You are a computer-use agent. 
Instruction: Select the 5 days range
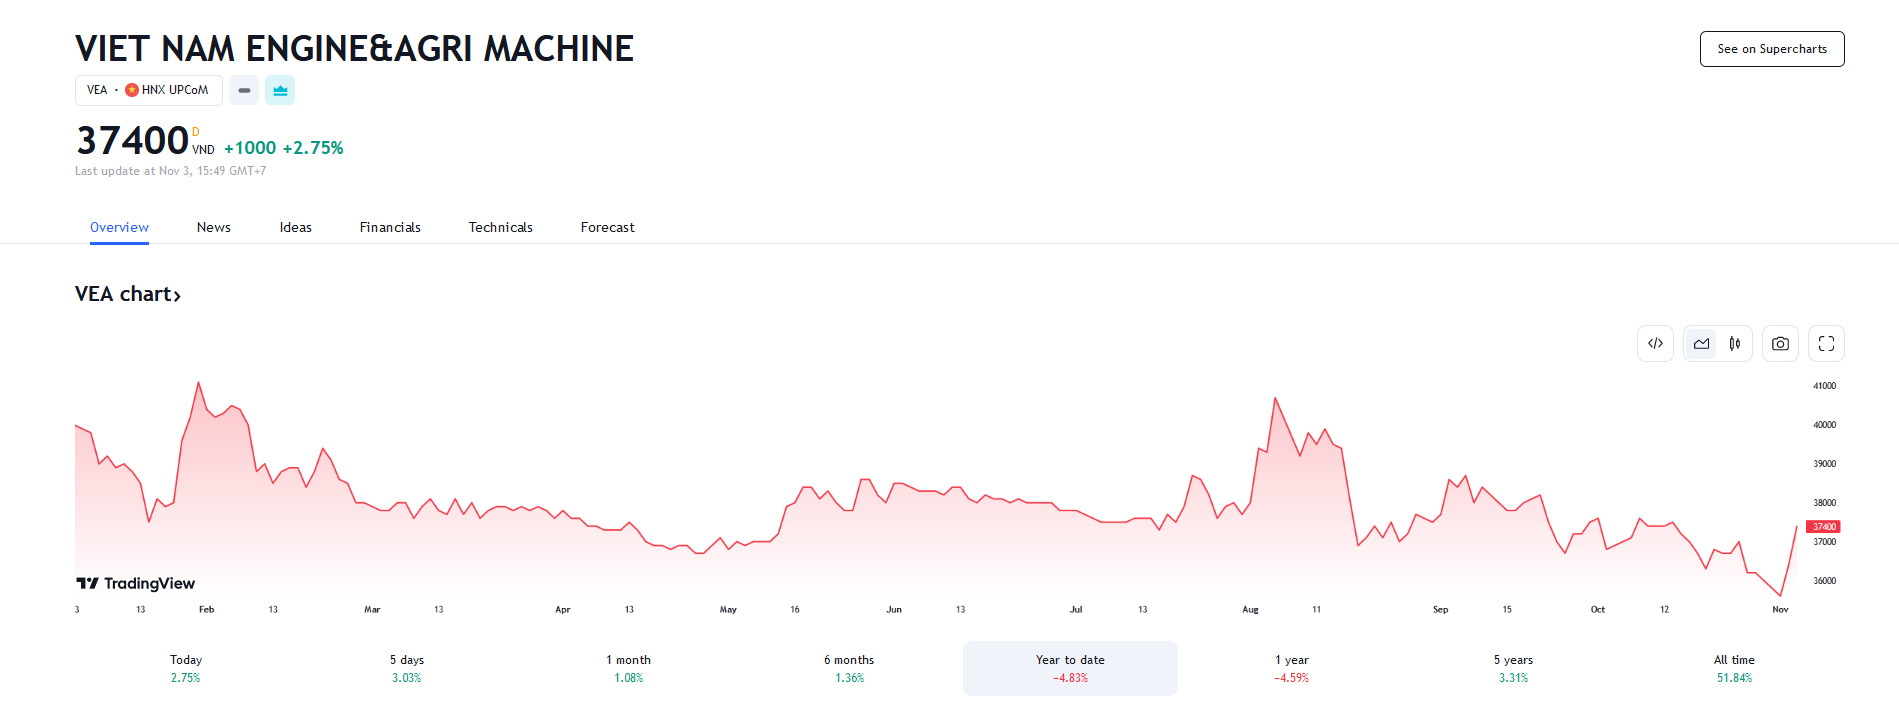coord(407,668)
